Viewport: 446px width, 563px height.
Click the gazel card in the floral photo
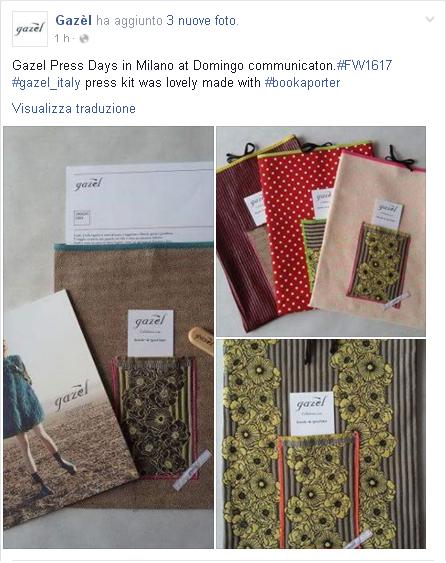(x=312, y=413)
